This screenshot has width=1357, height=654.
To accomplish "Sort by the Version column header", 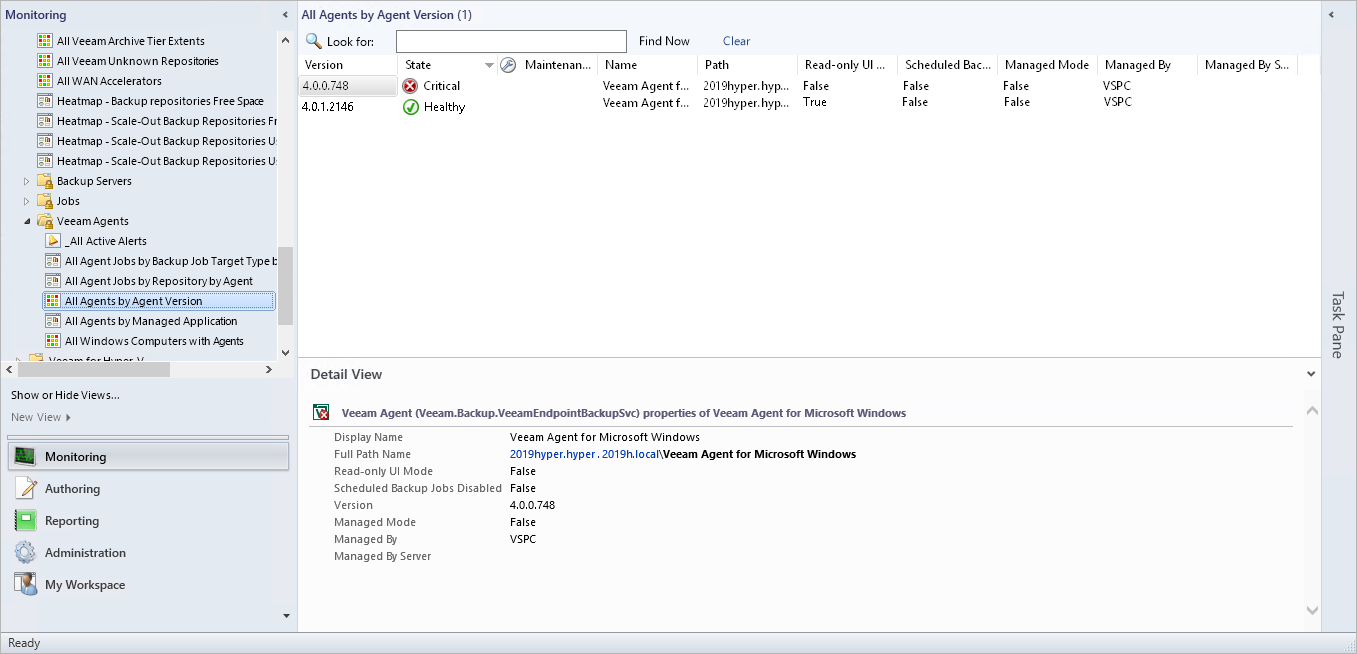I will tap(348, 65).
